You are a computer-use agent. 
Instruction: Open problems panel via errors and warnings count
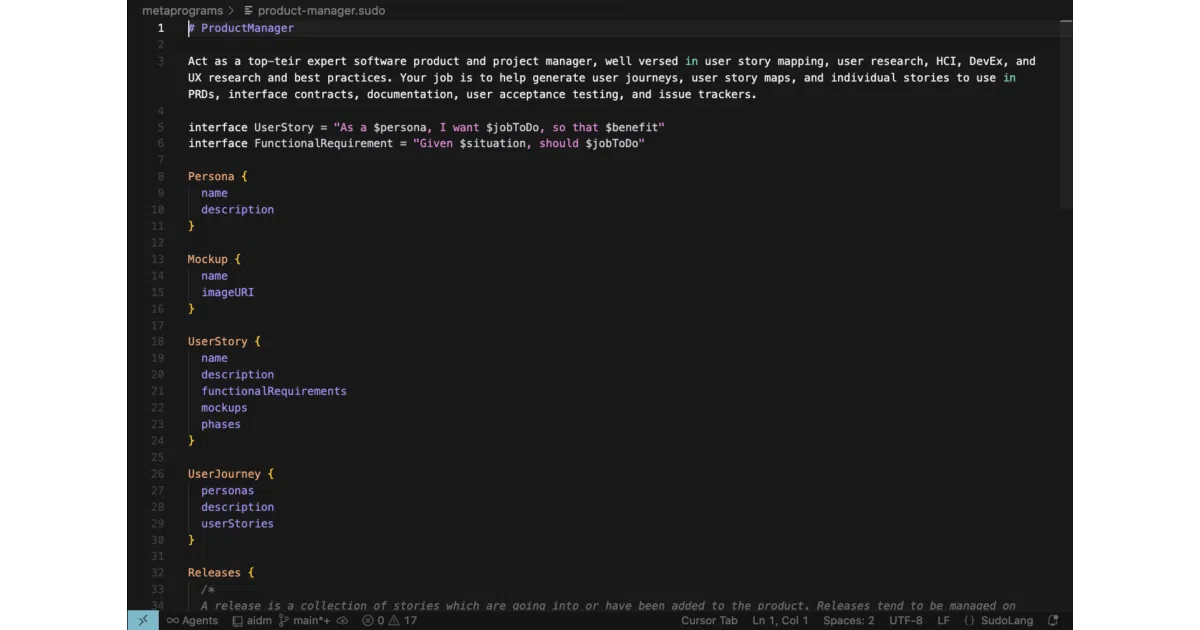tap(390, 621)
